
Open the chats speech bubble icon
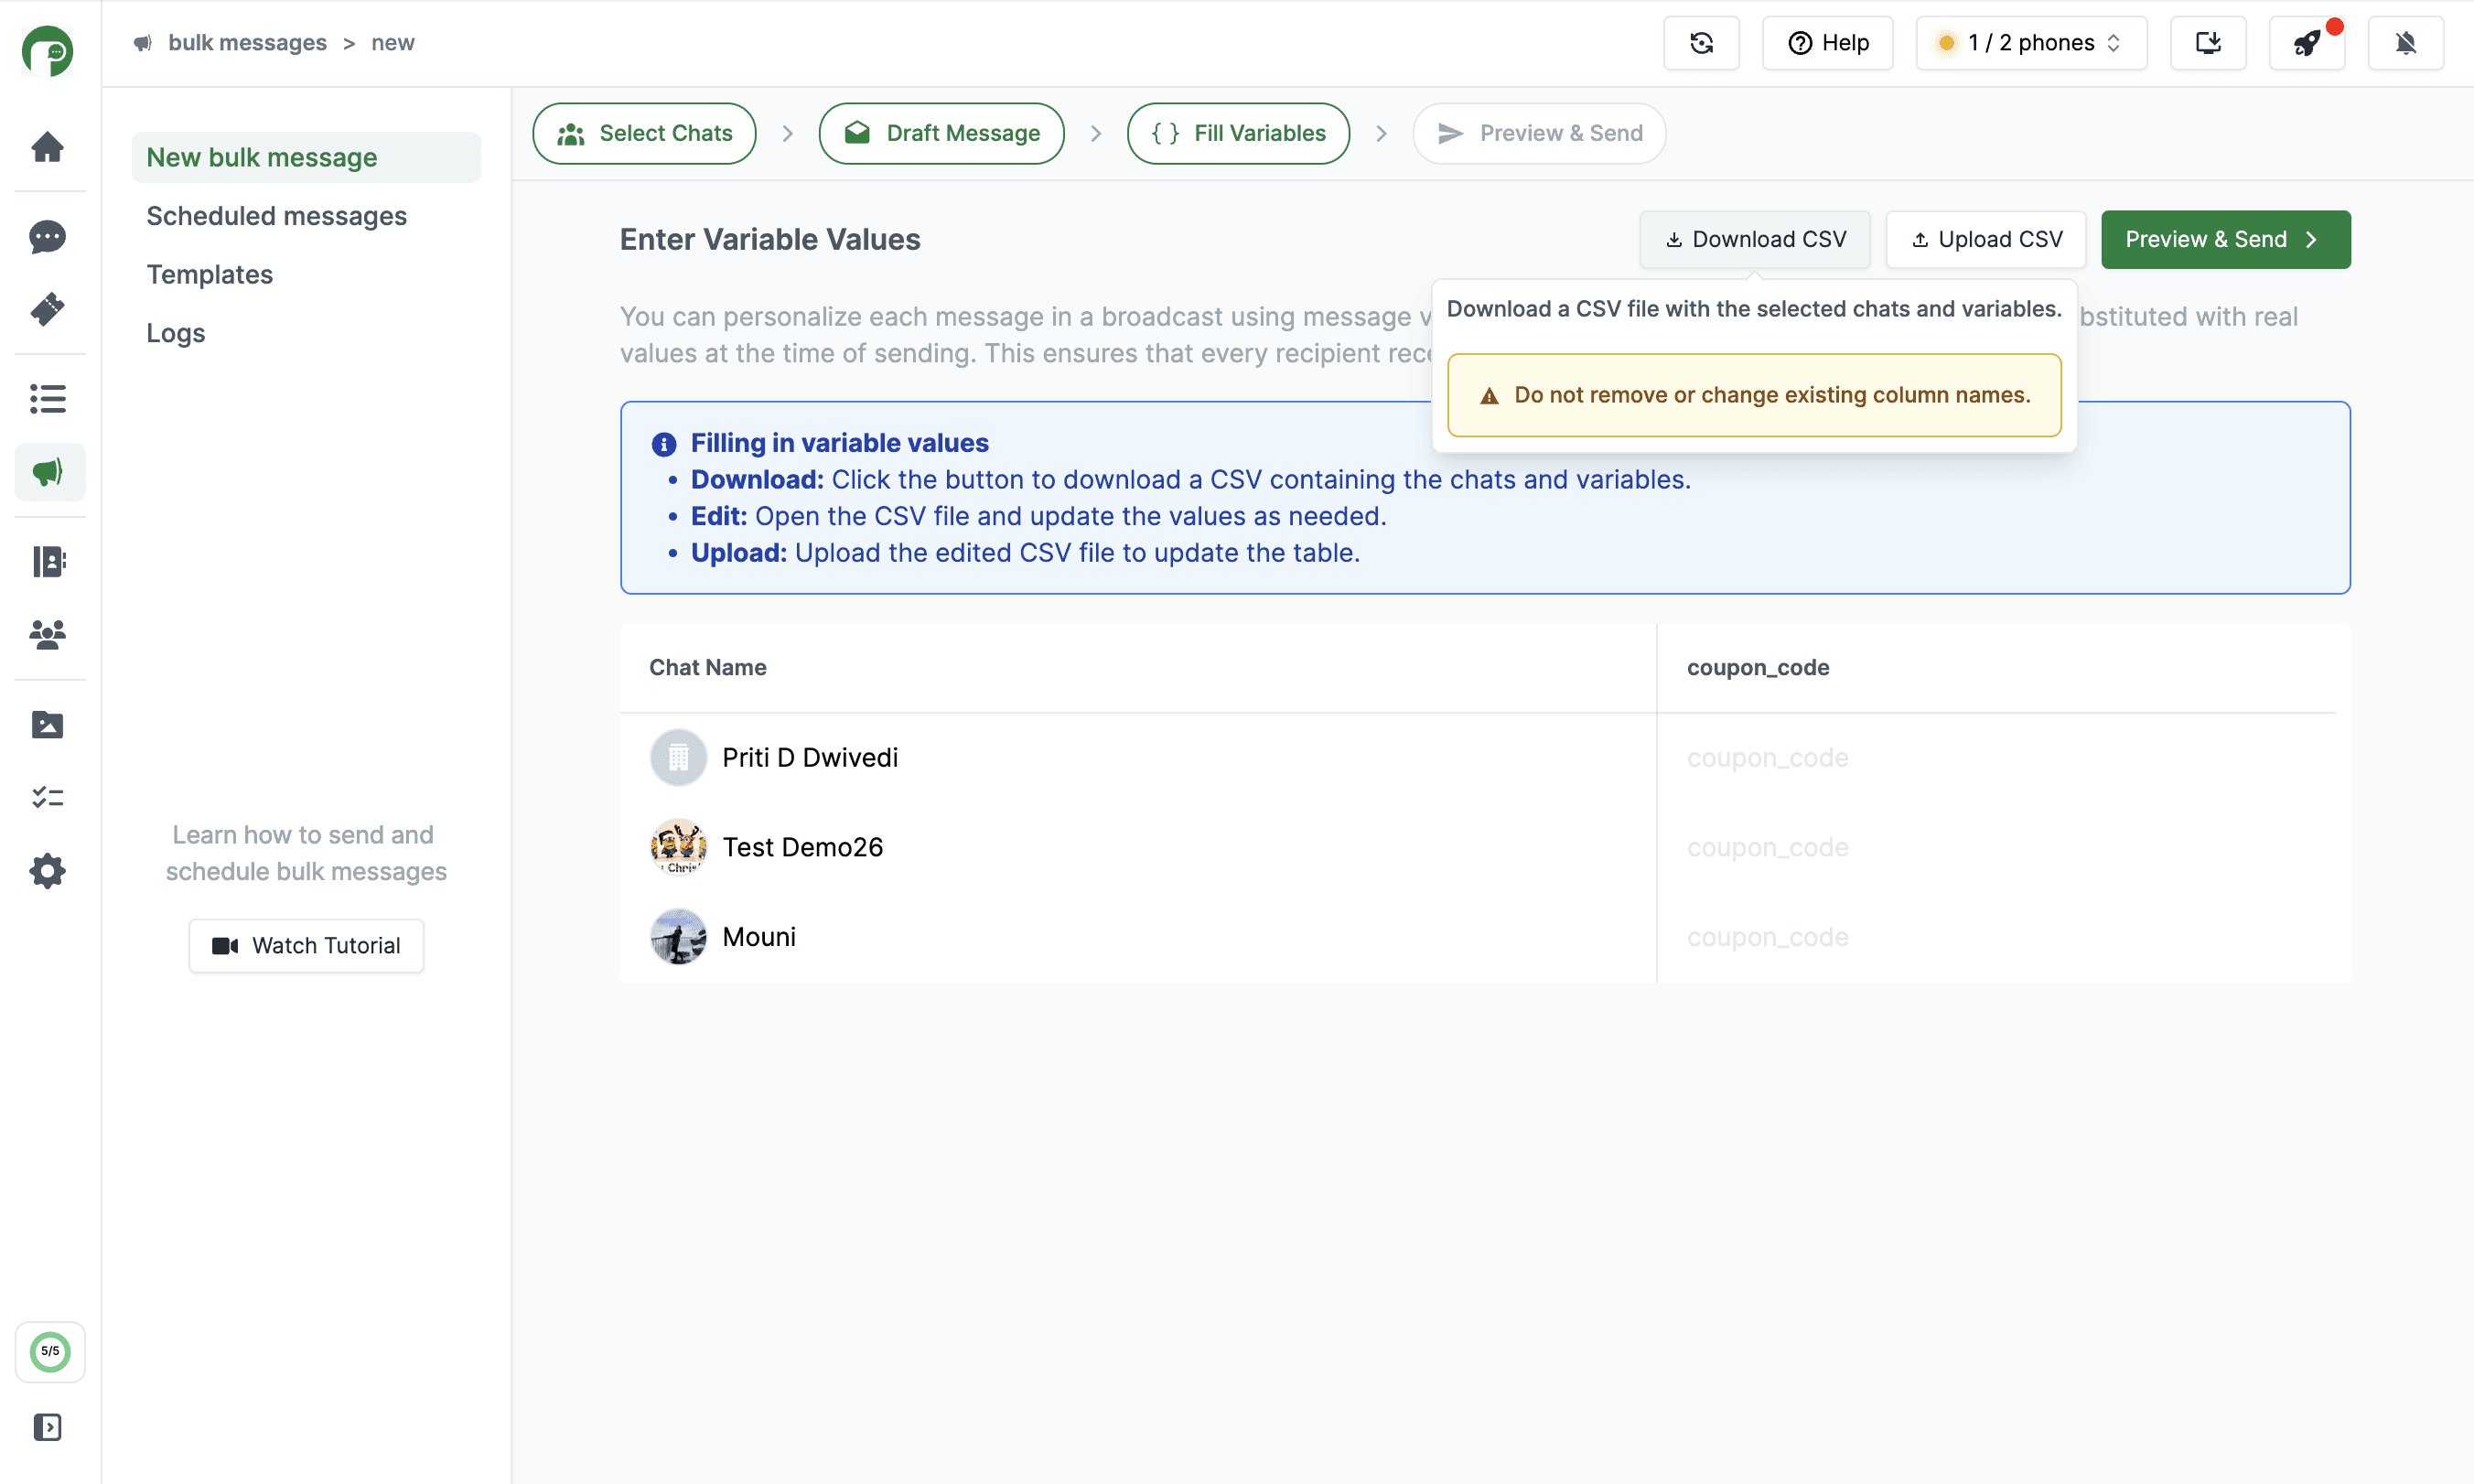click(x=48, y=237)
